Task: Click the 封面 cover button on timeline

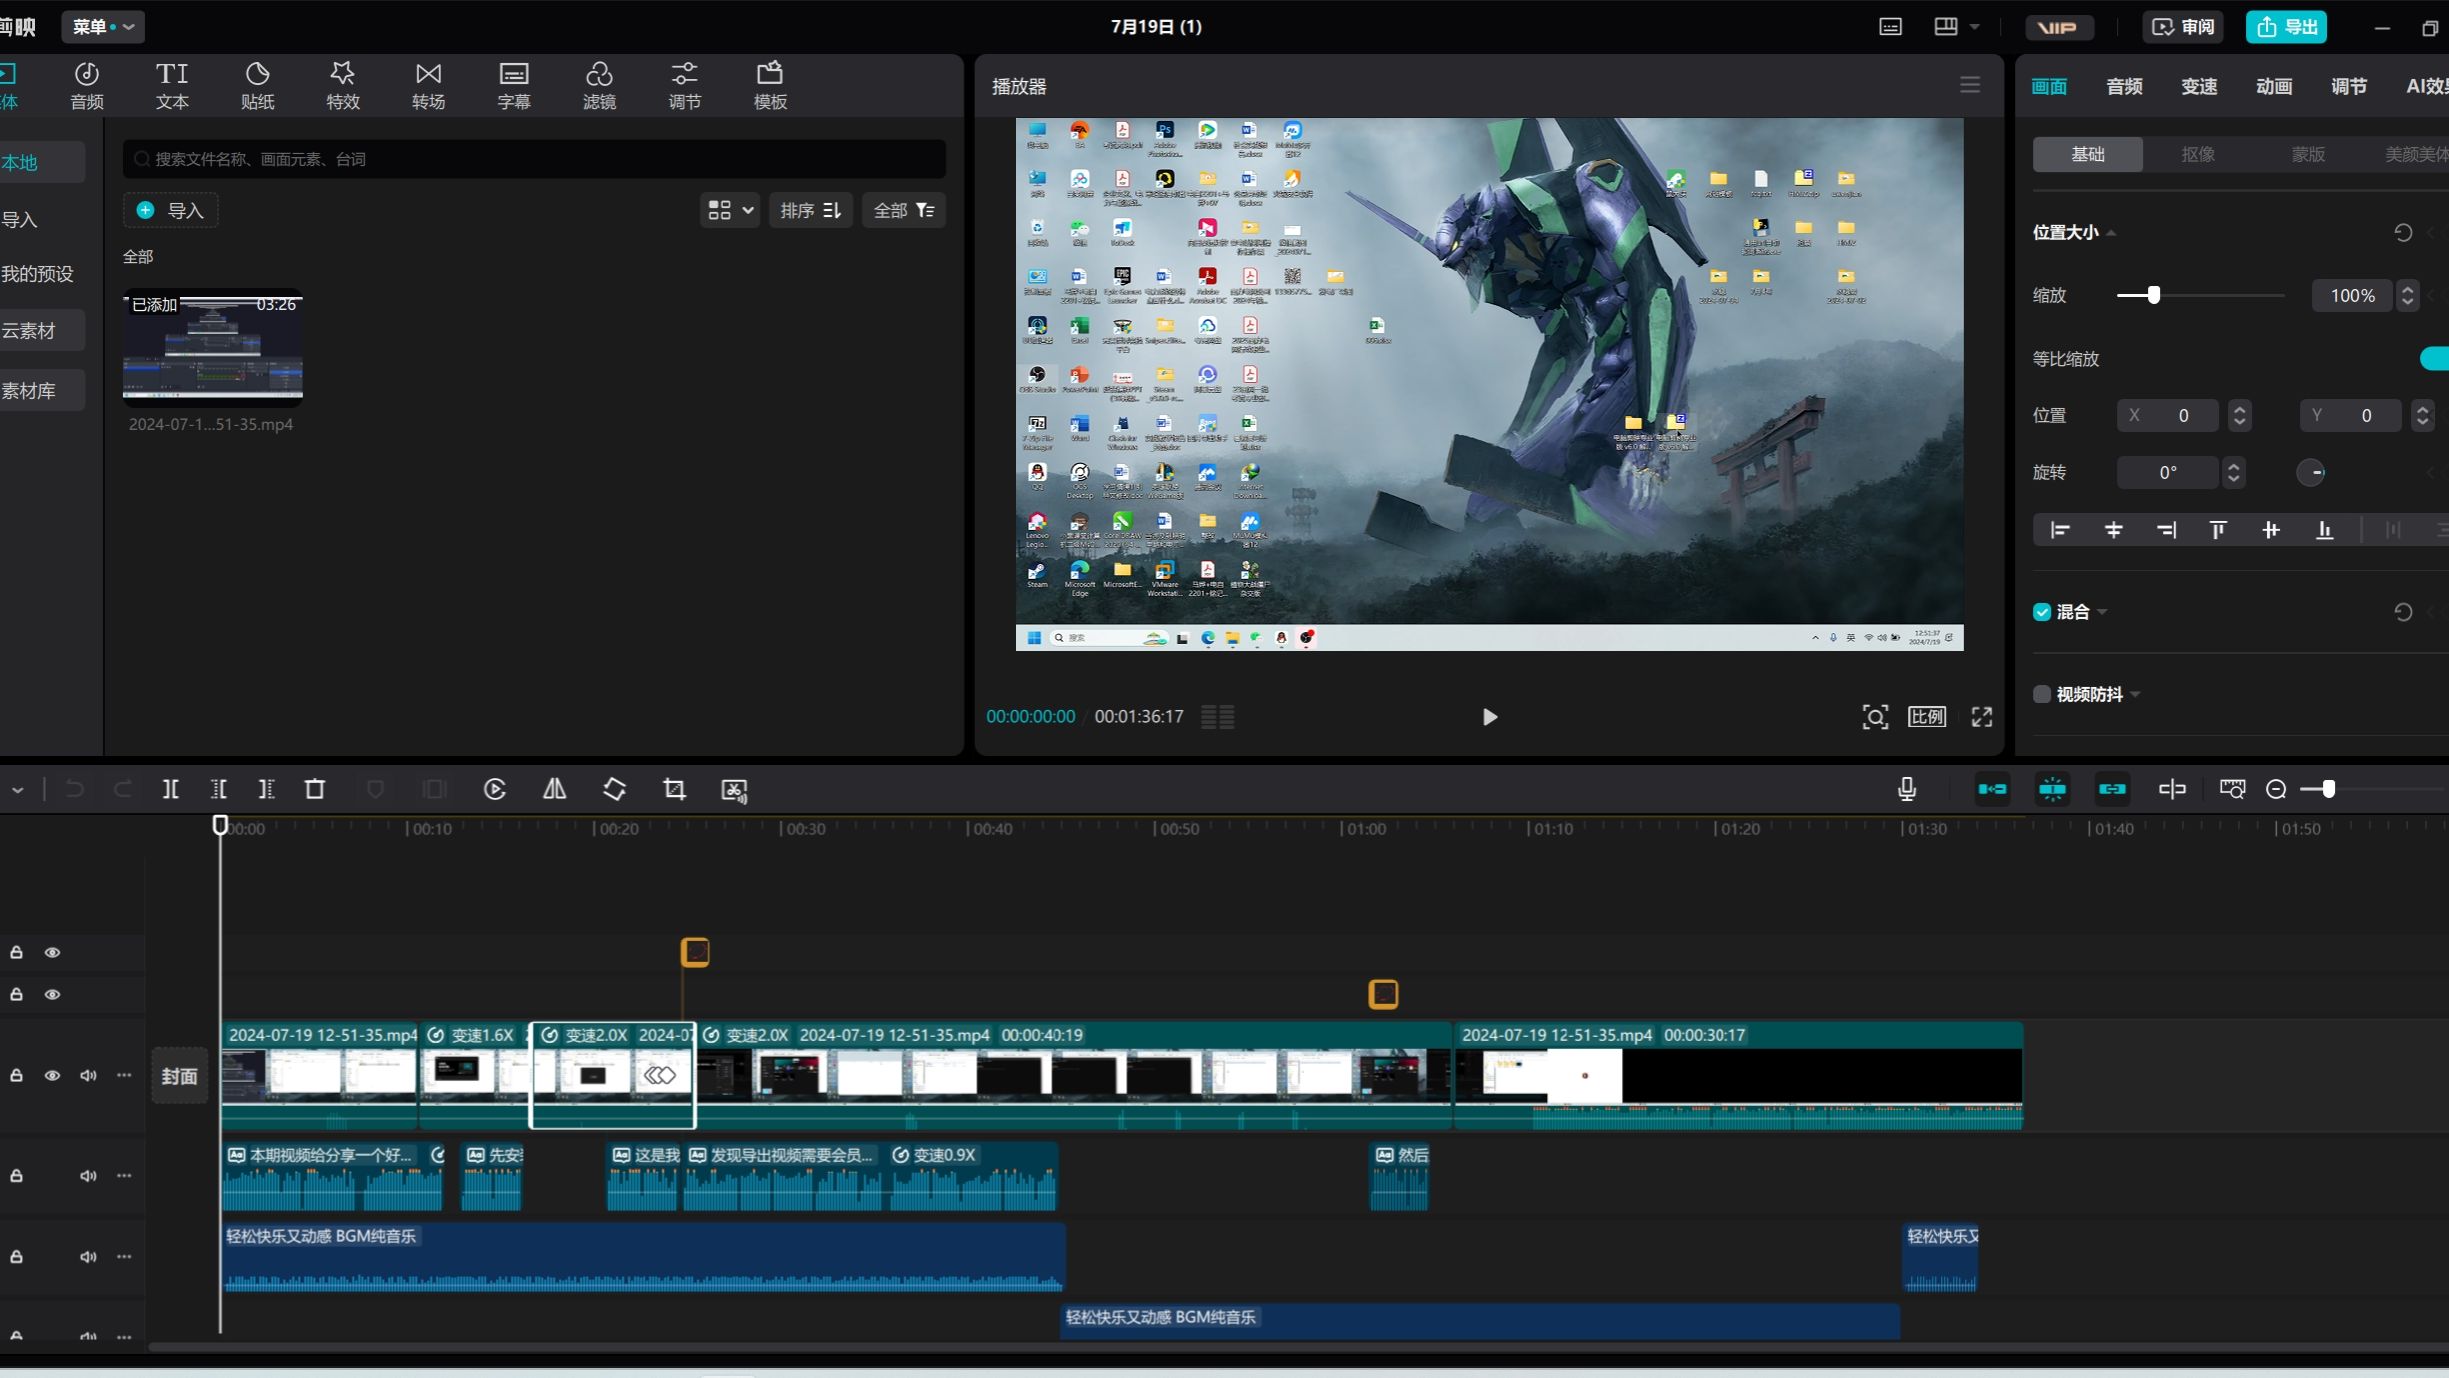Action: coord(180,1076)
